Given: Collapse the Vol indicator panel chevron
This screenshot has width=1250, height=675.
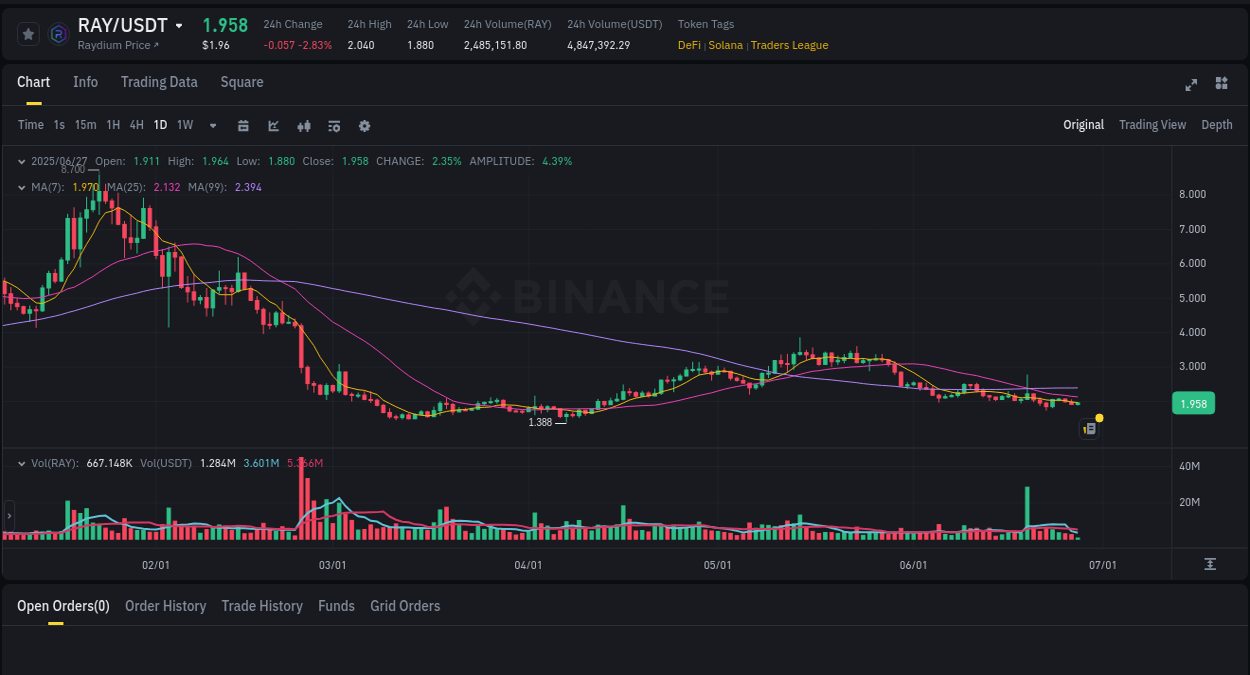Looking at the screenshot, I should tap(21, 462).
